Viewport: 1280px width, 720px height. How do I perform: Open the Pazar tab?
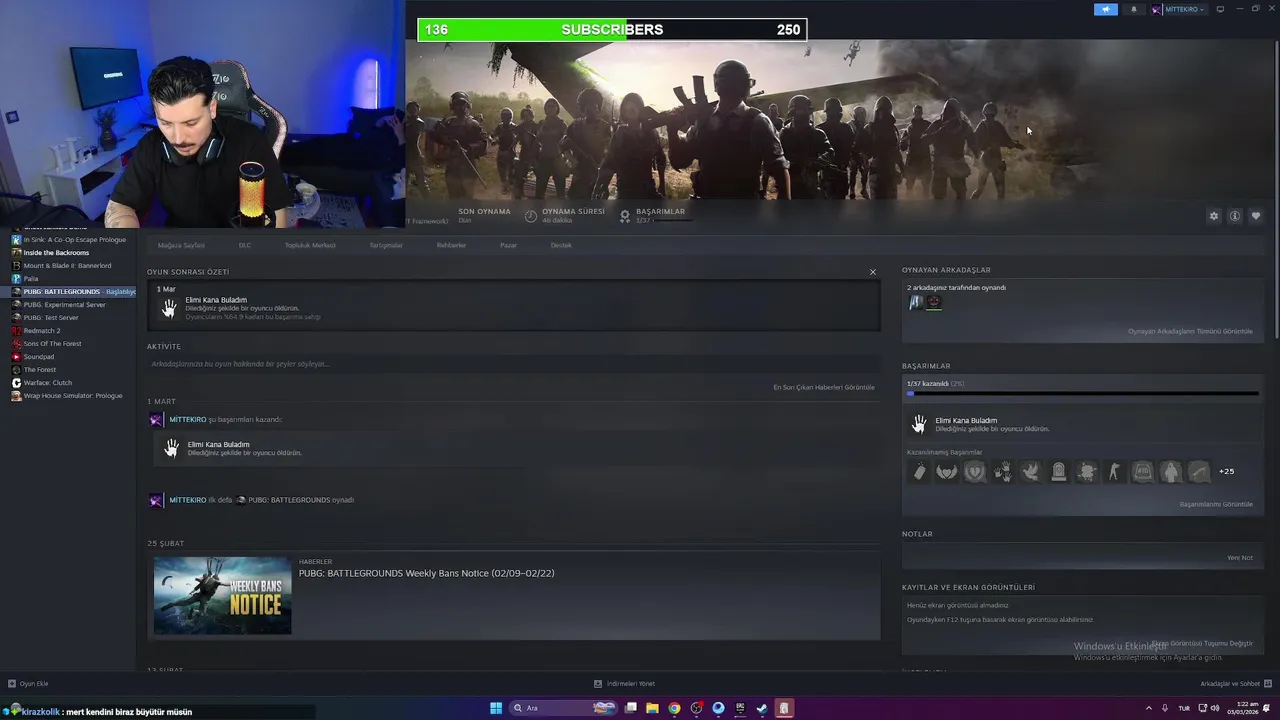[508, 245]
